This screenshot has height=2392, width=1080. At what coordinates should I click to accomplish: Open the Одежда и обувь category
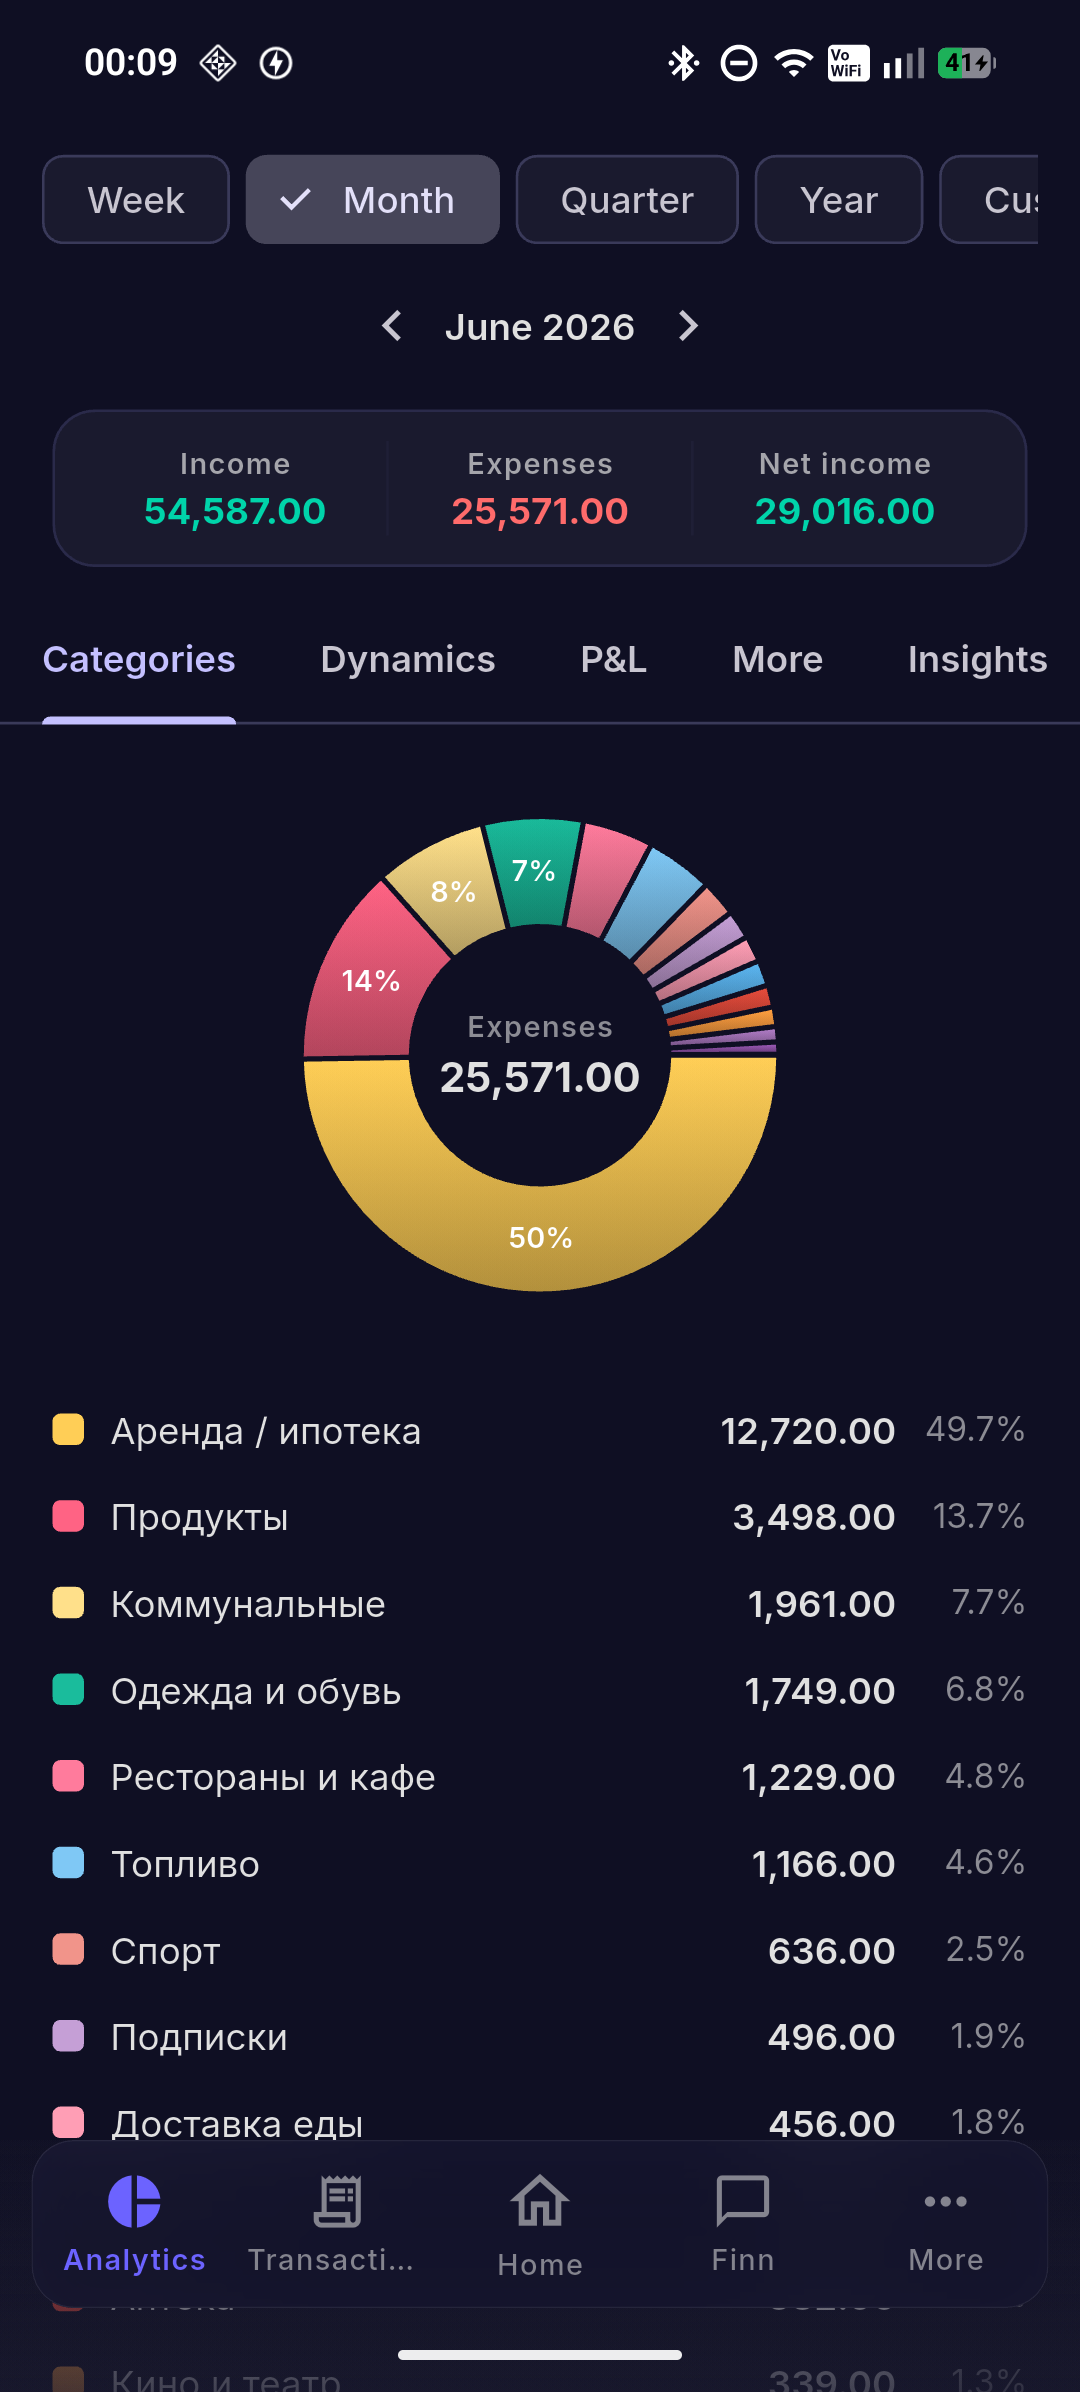coord(540,1691)
